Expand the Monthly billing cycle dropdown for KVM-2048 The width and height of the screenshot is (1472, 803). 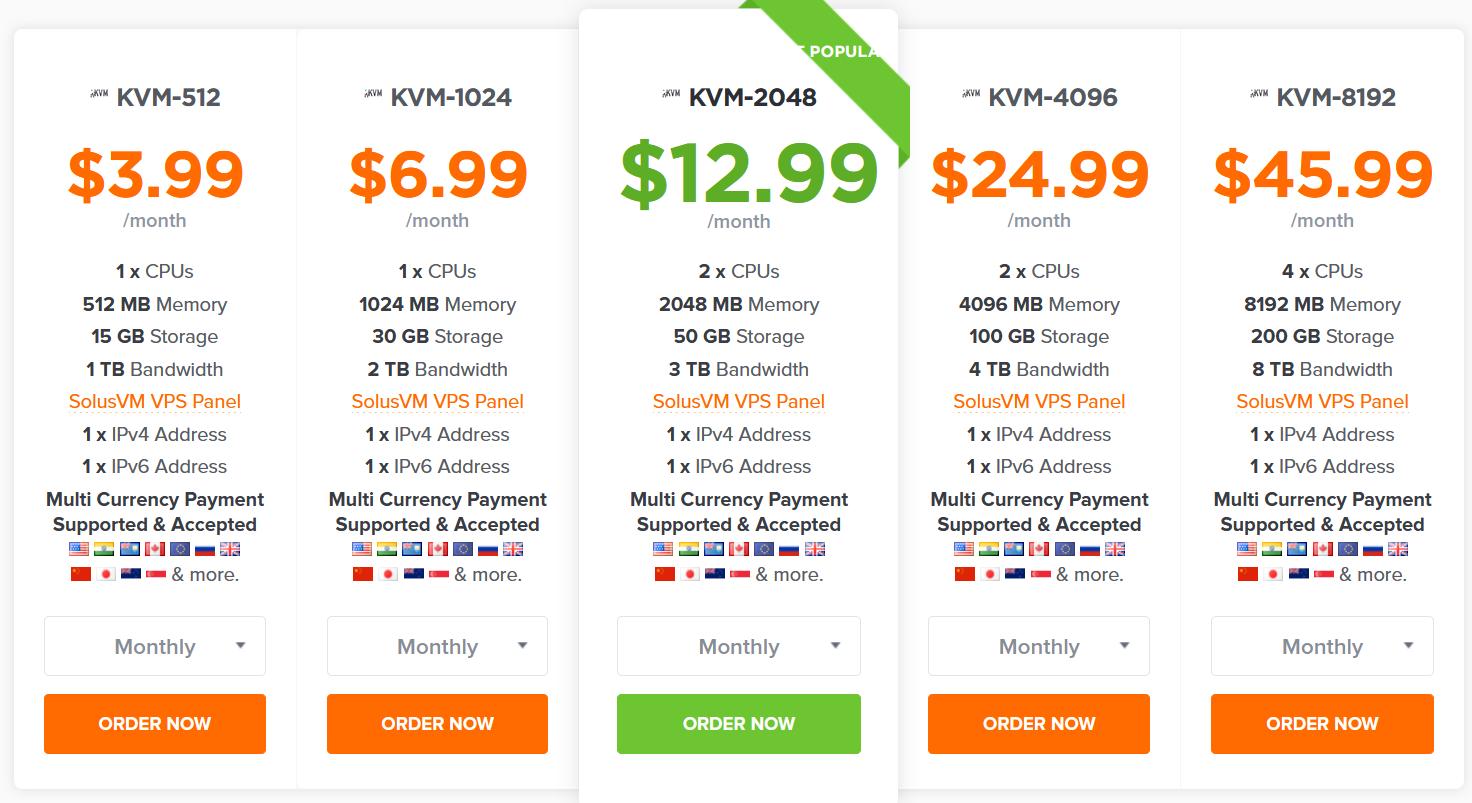738,646
